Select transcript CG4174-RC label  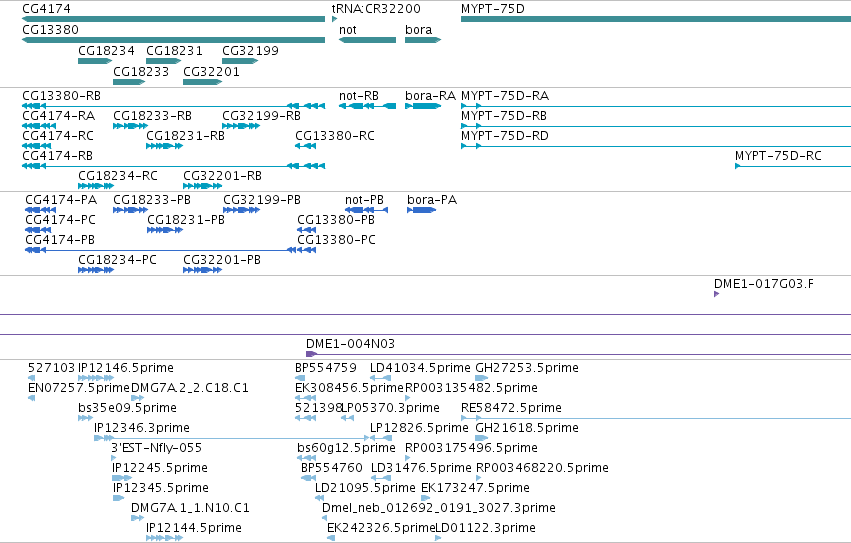pos(58,136)
